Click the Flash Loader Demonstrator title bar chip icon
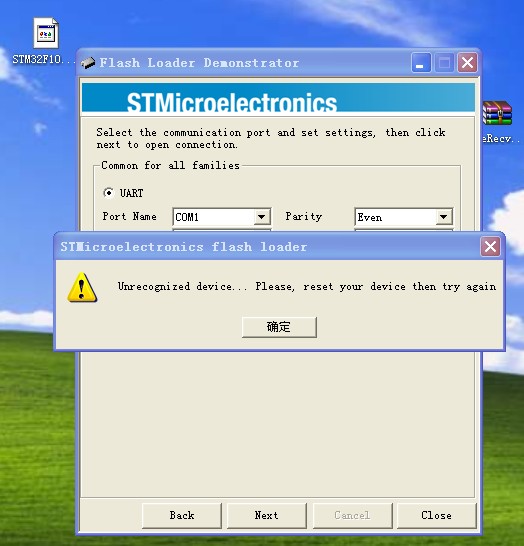Screen dimensions: 524x546 (x=88, y=63)
